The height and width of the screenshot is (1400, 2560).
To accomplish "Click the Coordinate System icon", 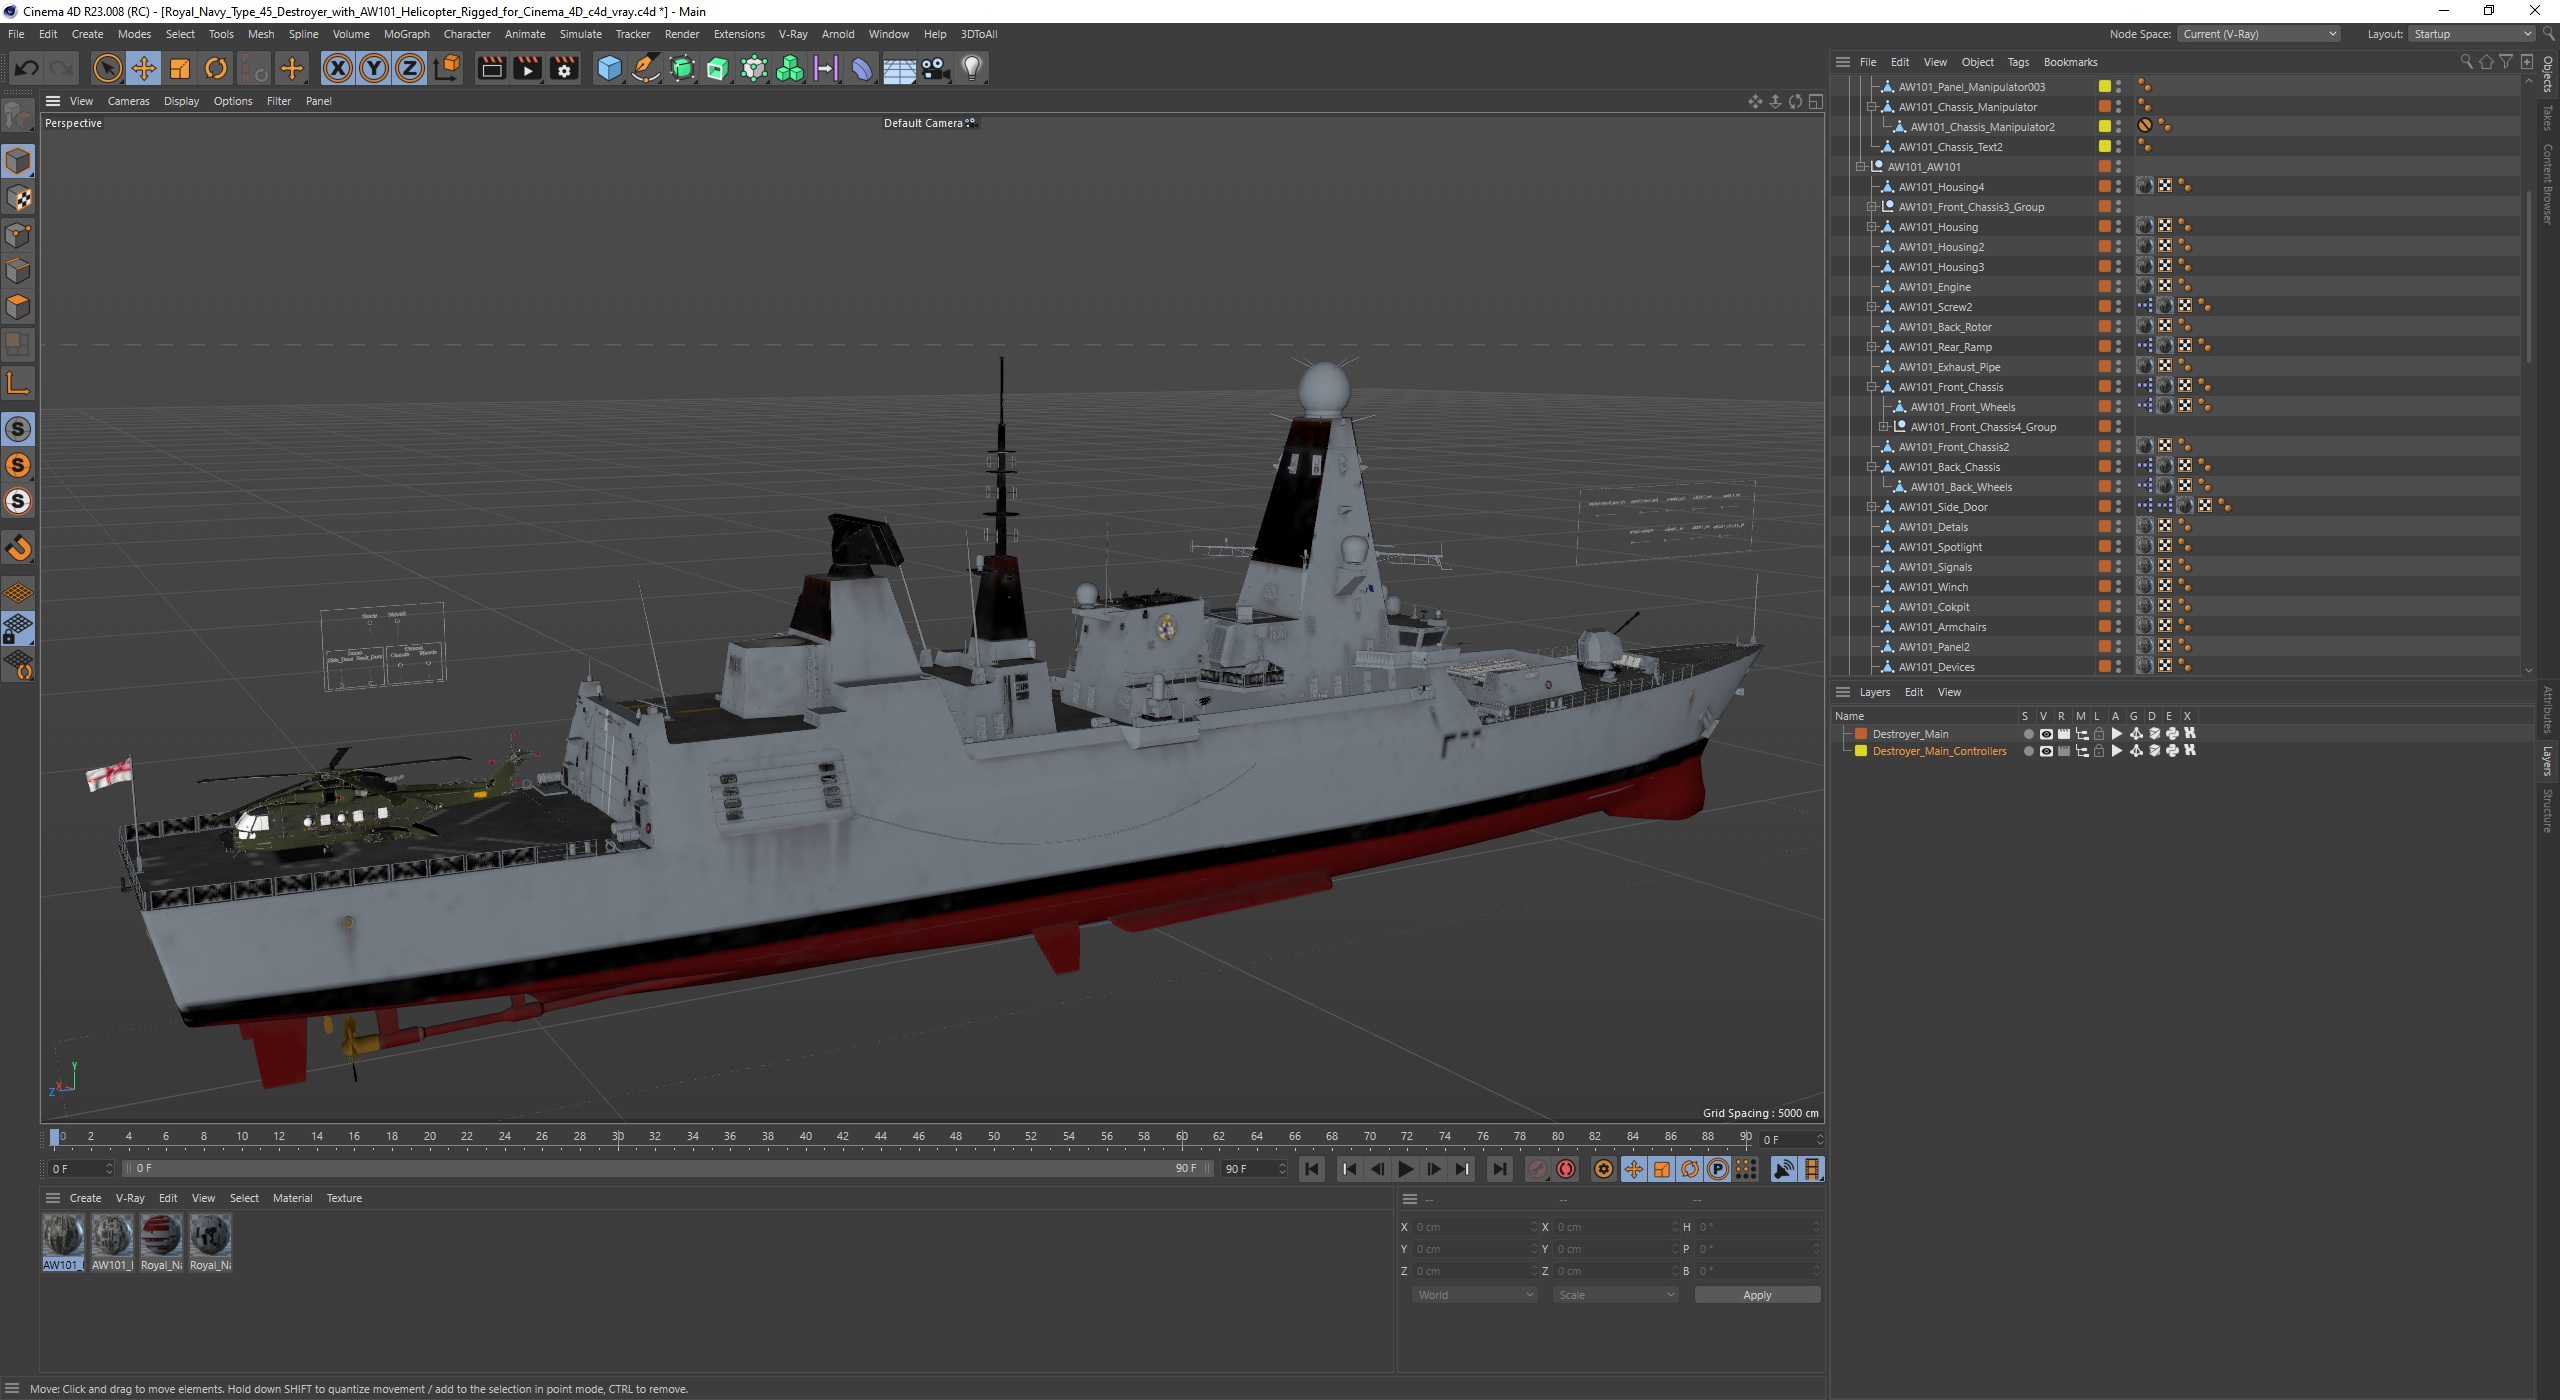I will point(447,68).
